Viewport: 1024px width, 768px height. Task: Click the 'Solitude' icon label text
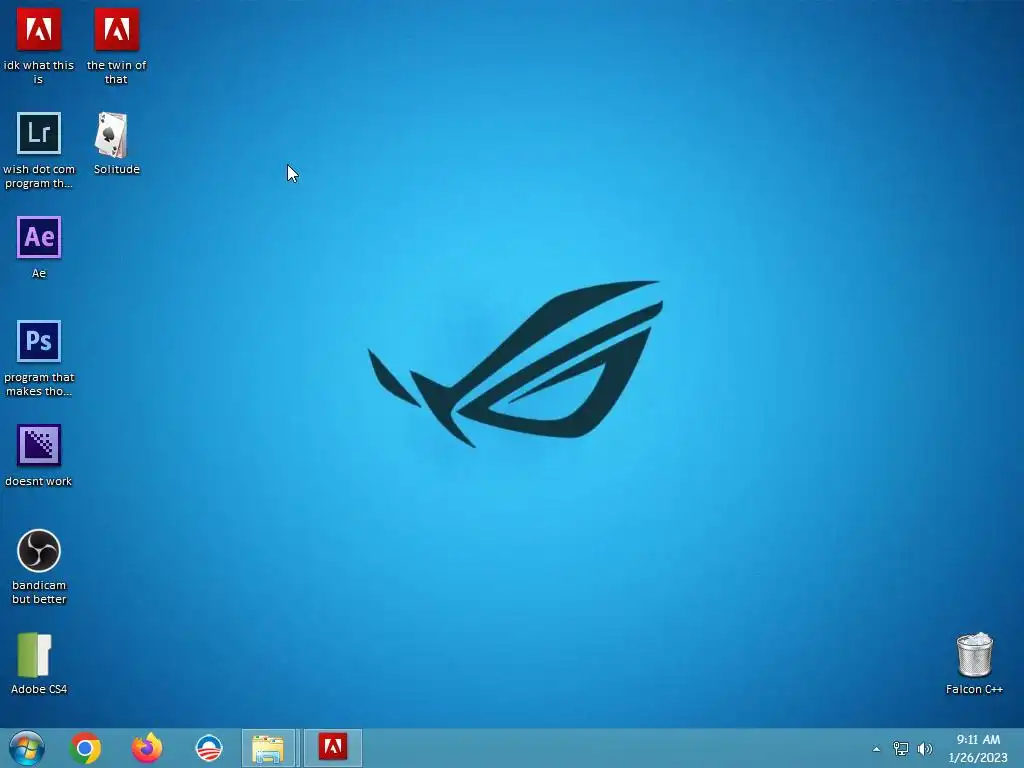point(116,169)
